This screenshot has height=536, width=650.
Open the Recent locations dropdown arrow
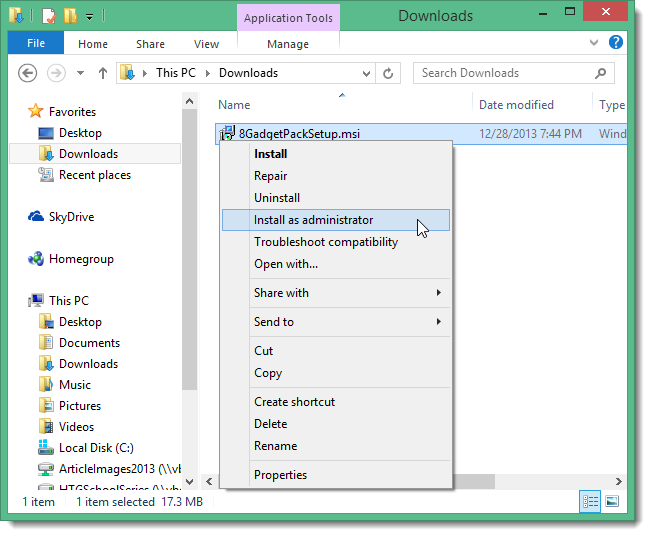click(80, 73)
